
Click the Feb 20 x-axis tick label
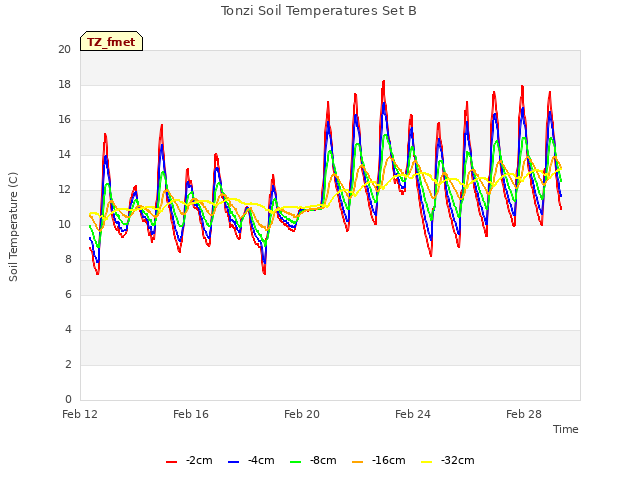coord(302,414)
